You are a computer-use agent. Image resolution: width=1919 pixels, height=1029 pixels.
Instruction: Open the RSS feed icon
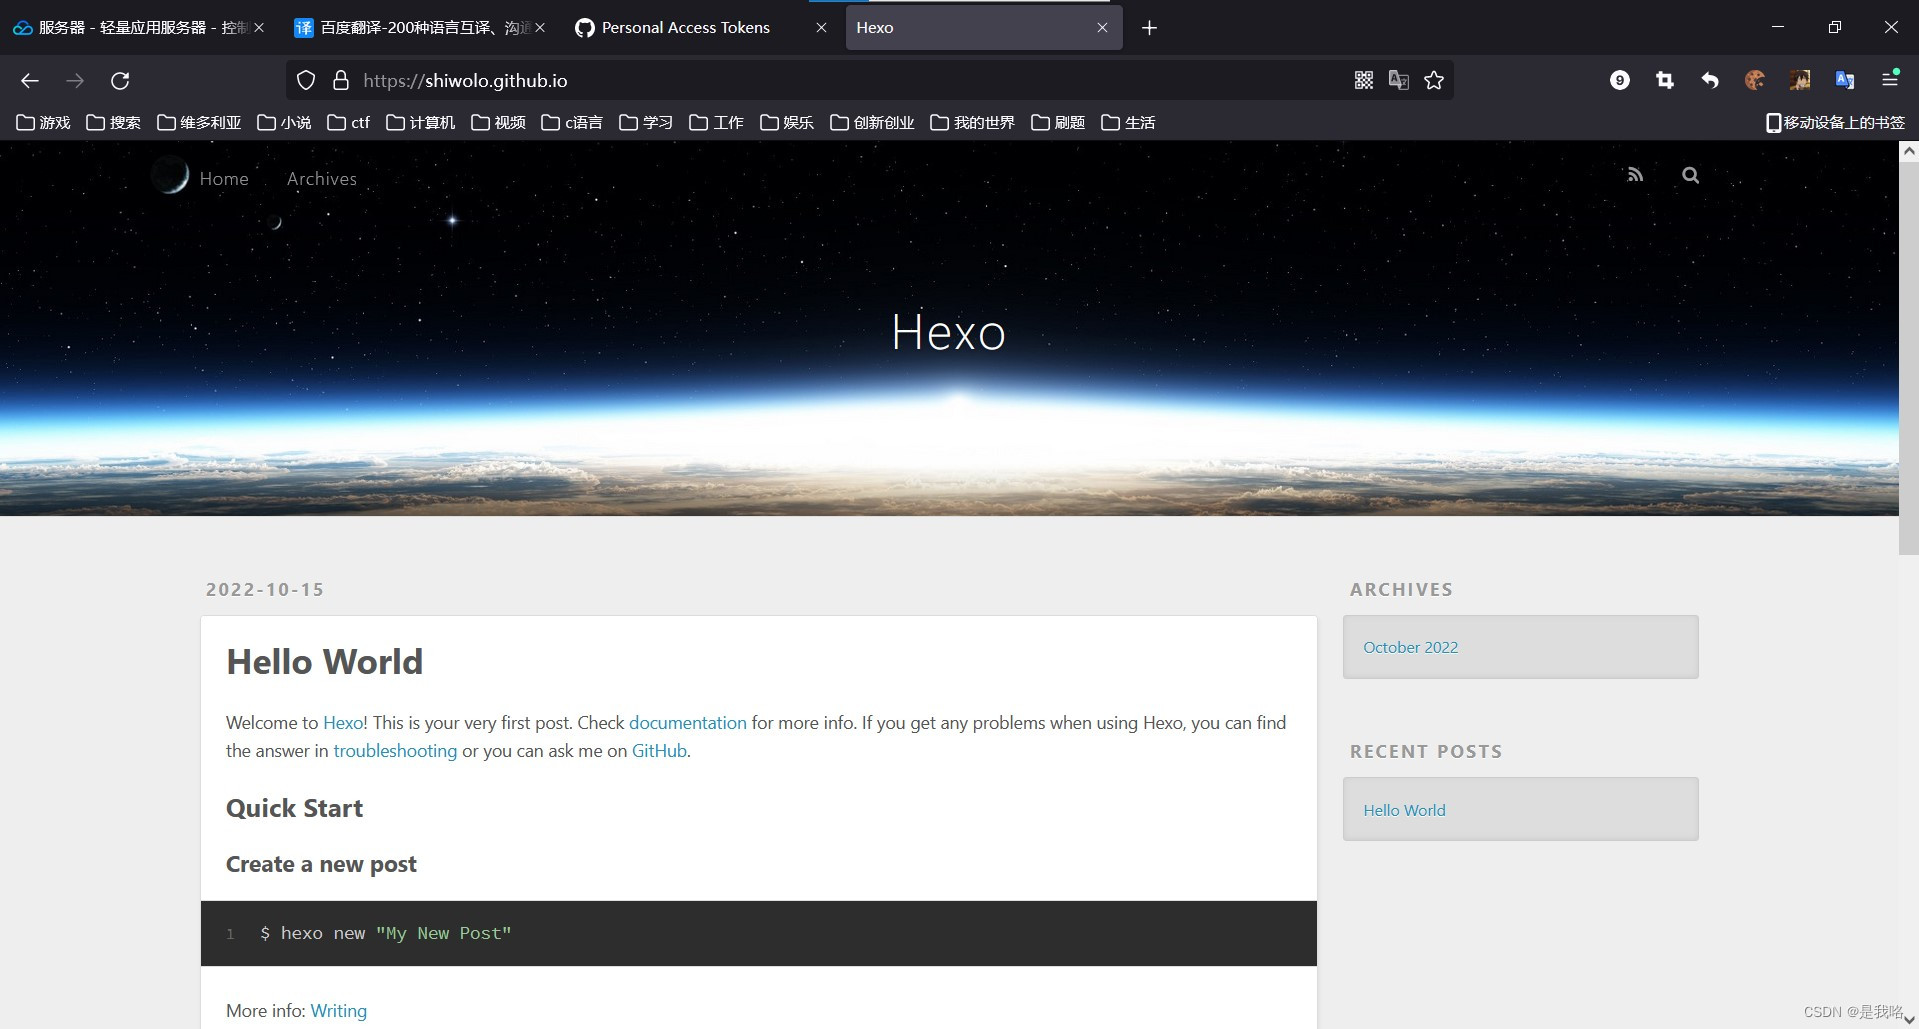click(1635, 175)
